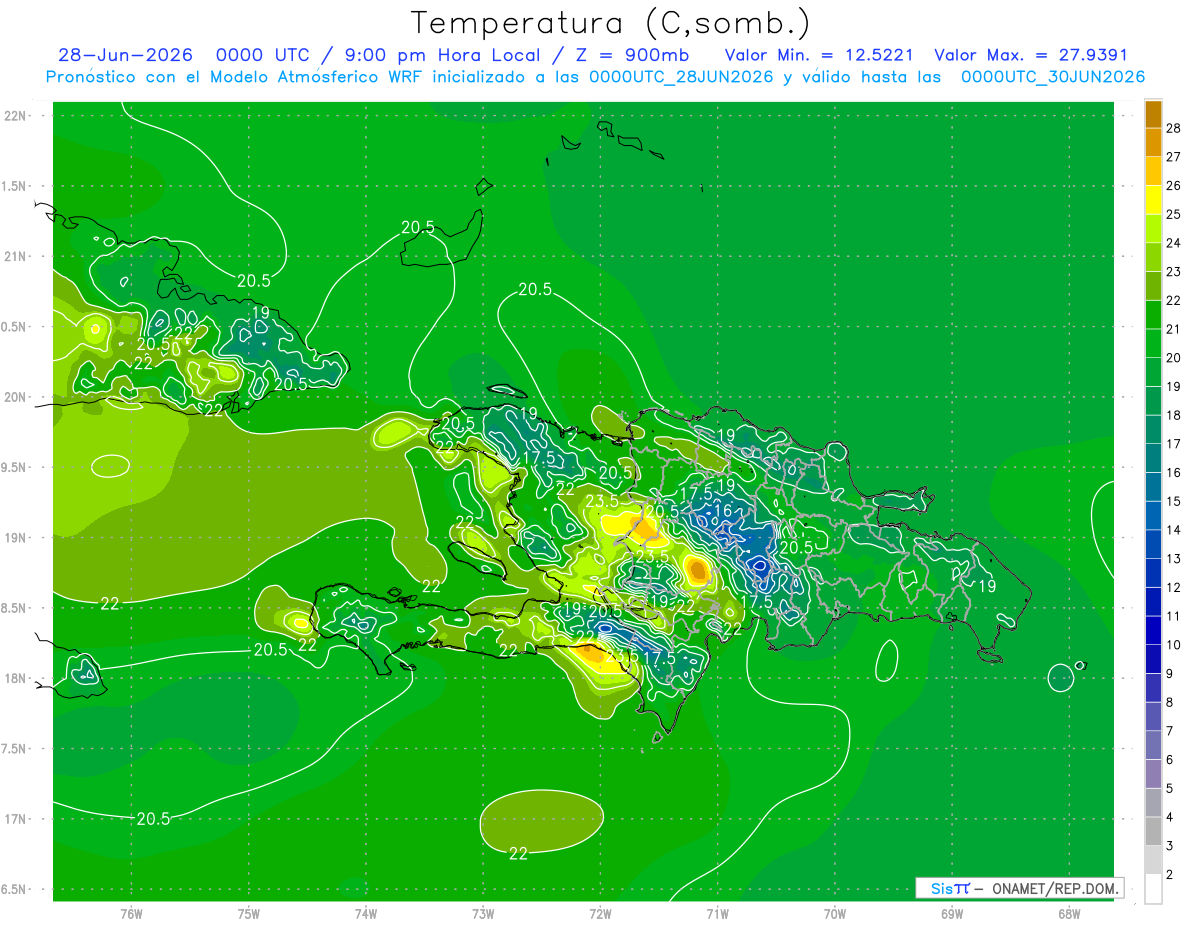Image resolution: width=1200 pixels, height=927 pixels.
Task: Click legend value "28"
Action: (x=1174, y=128)
